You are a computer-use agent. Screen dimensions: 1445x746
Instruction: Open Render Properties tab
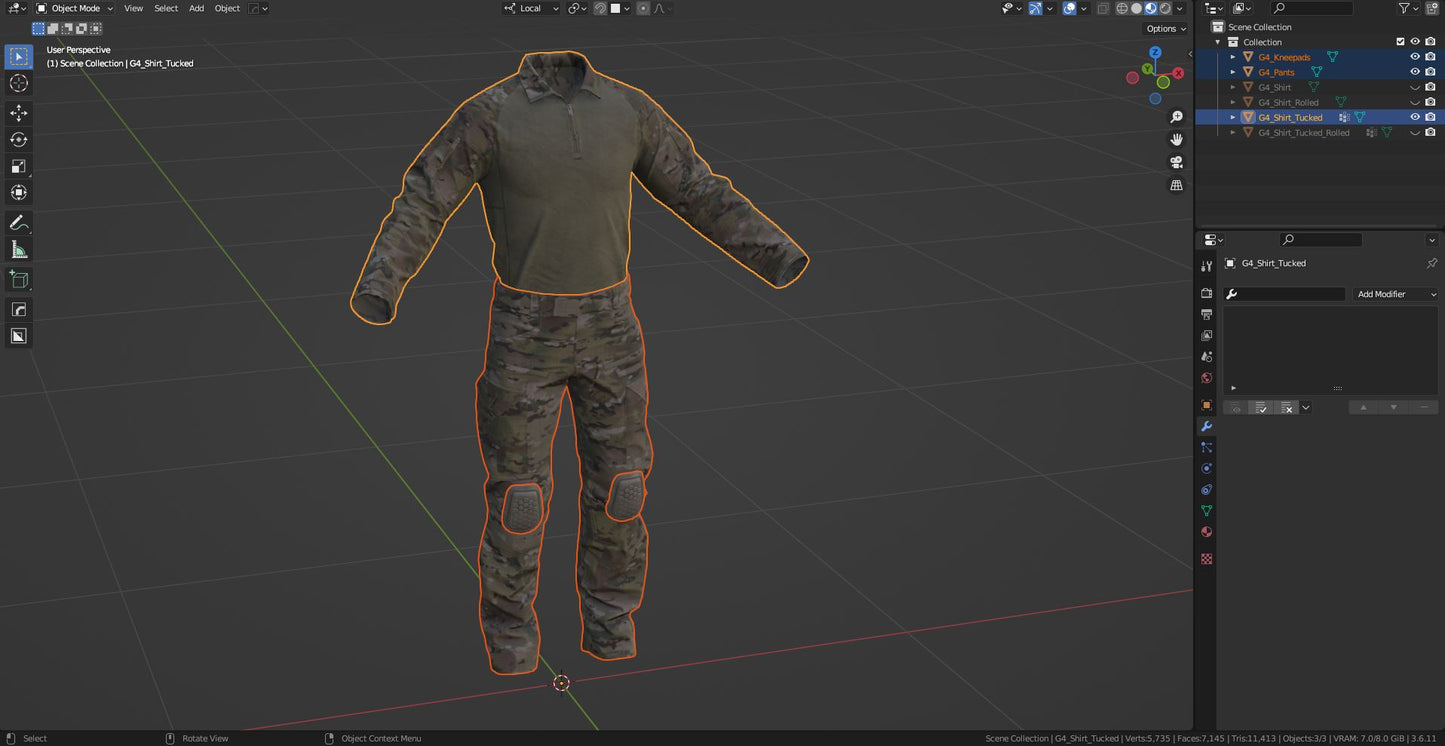(x=1206, y=293)
